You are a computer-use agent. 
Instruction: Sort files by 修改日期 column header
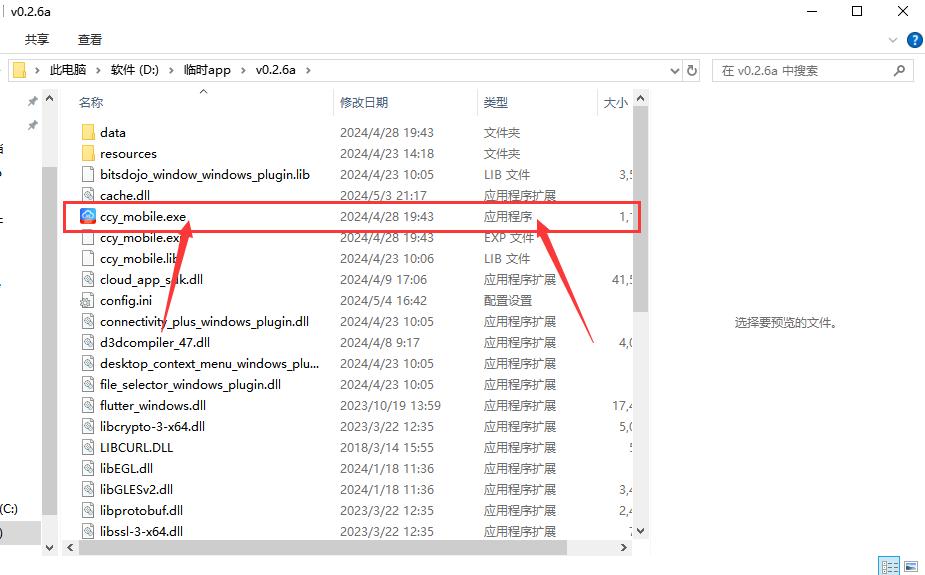364,102
